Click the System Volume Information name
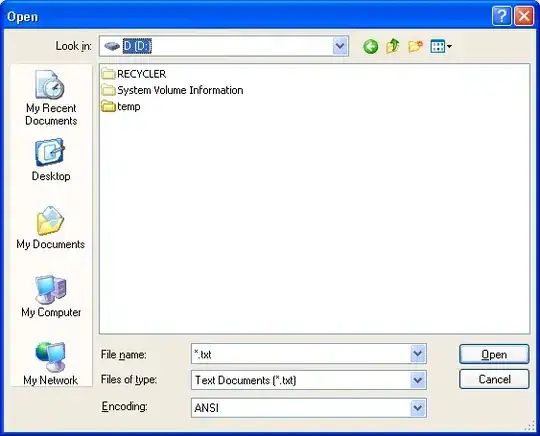Viewport: 540px width, 436px height. point(180,90)
